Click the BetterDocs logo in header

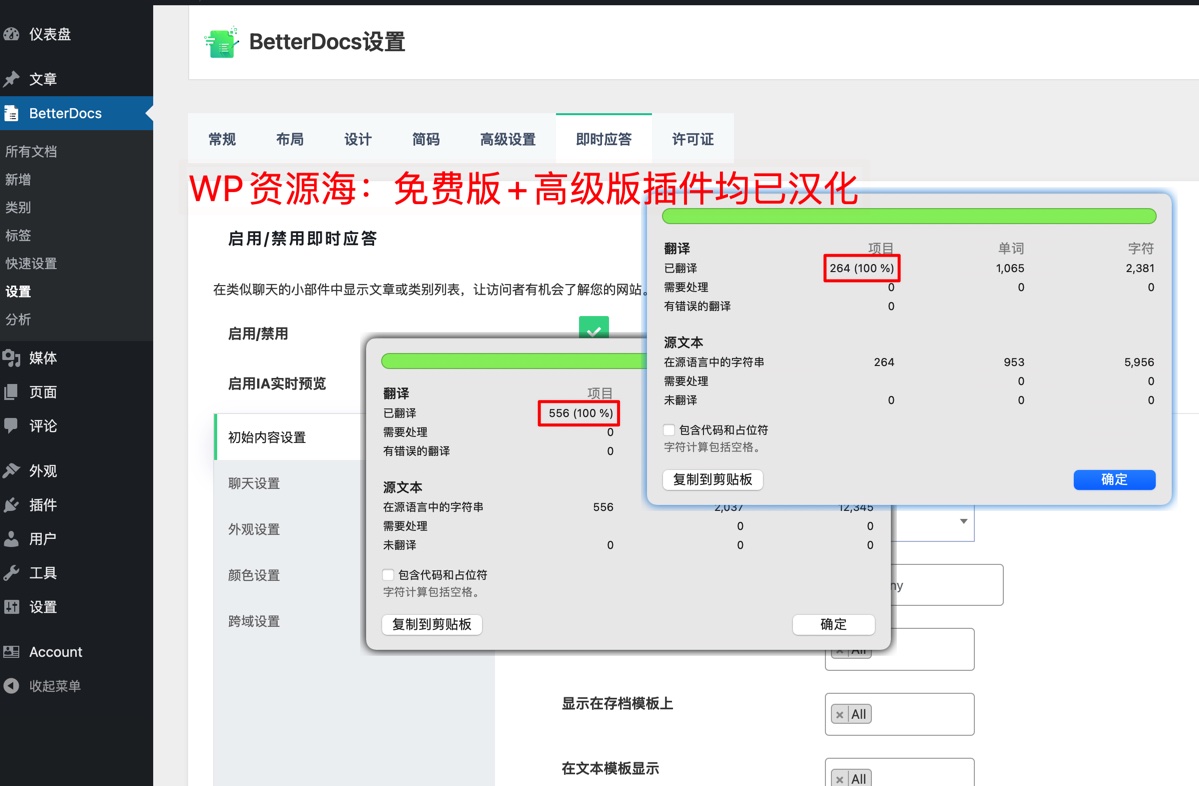(222, 42)
